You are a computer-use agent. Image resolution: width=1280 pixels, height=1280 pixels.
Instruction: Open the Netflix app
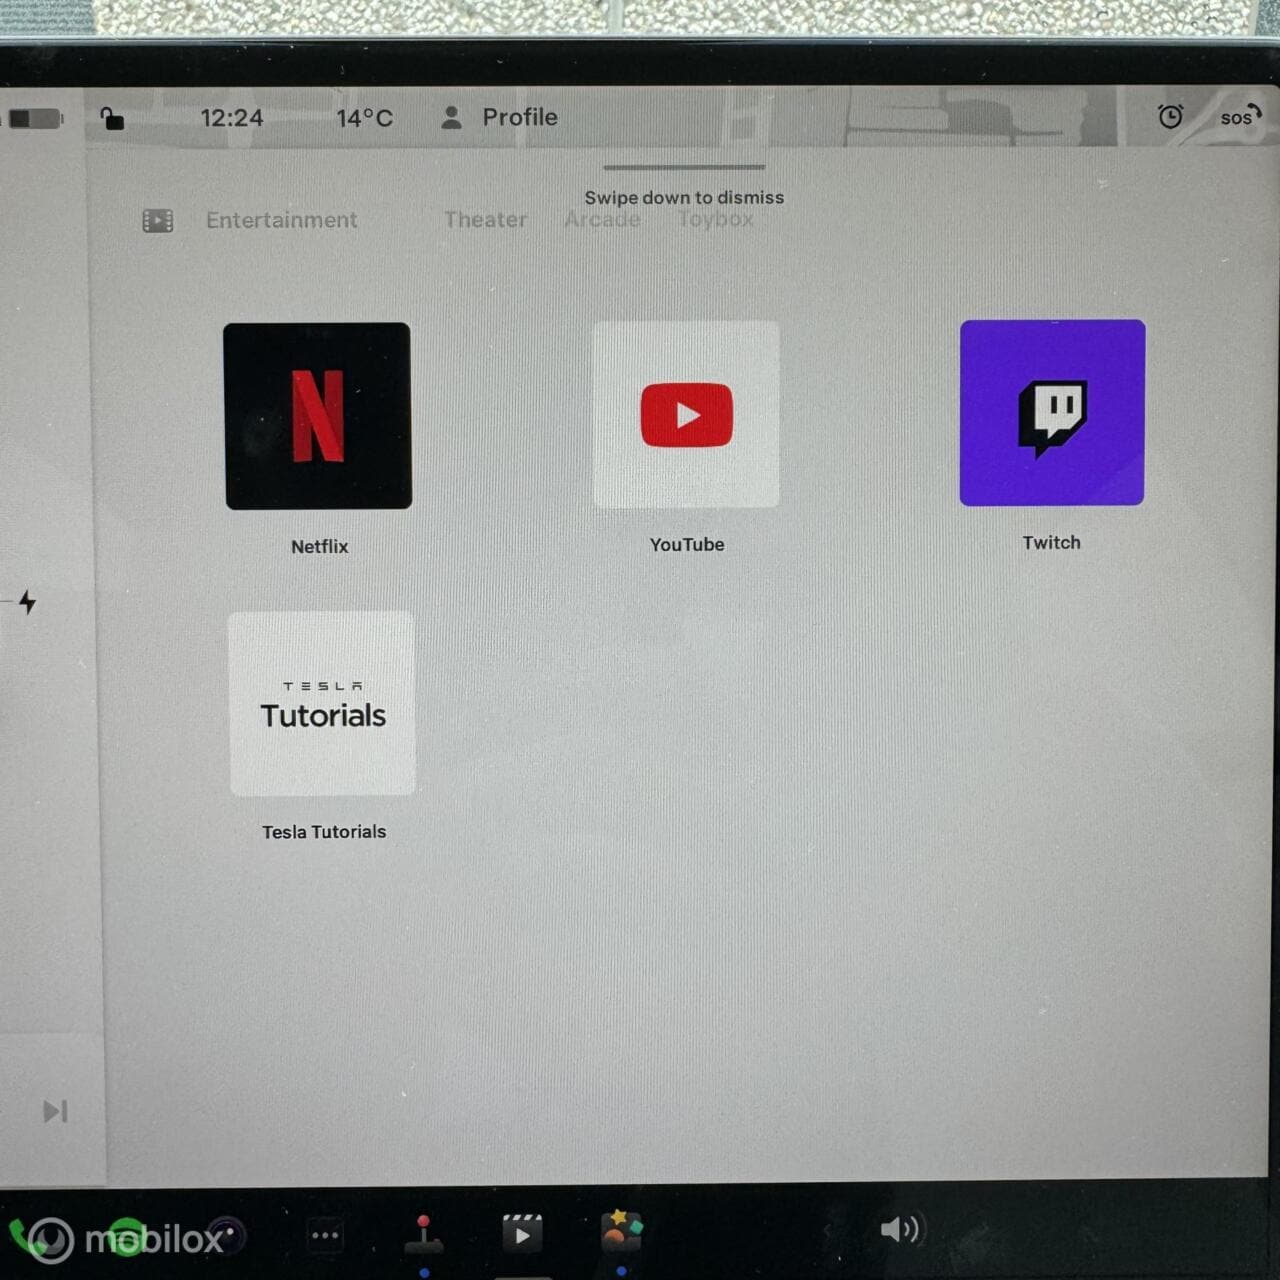click(318, 416)
